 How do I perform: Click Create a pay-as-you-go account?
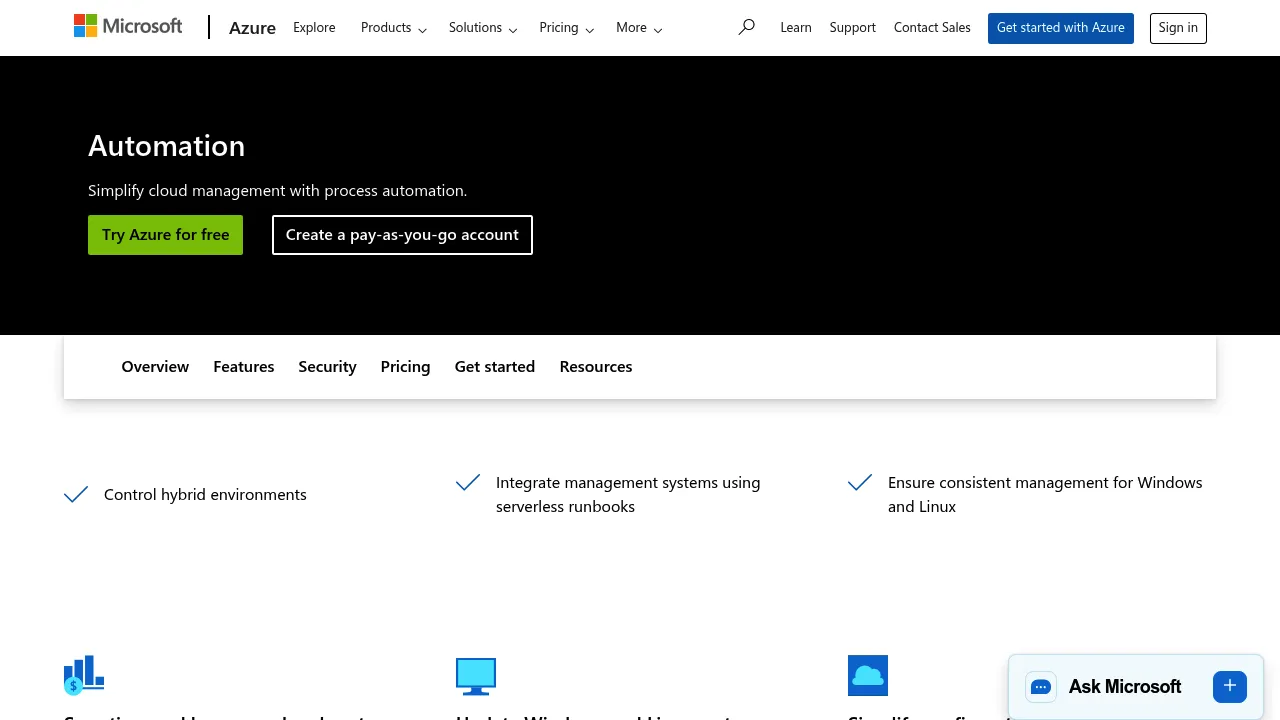pos(402,235)
